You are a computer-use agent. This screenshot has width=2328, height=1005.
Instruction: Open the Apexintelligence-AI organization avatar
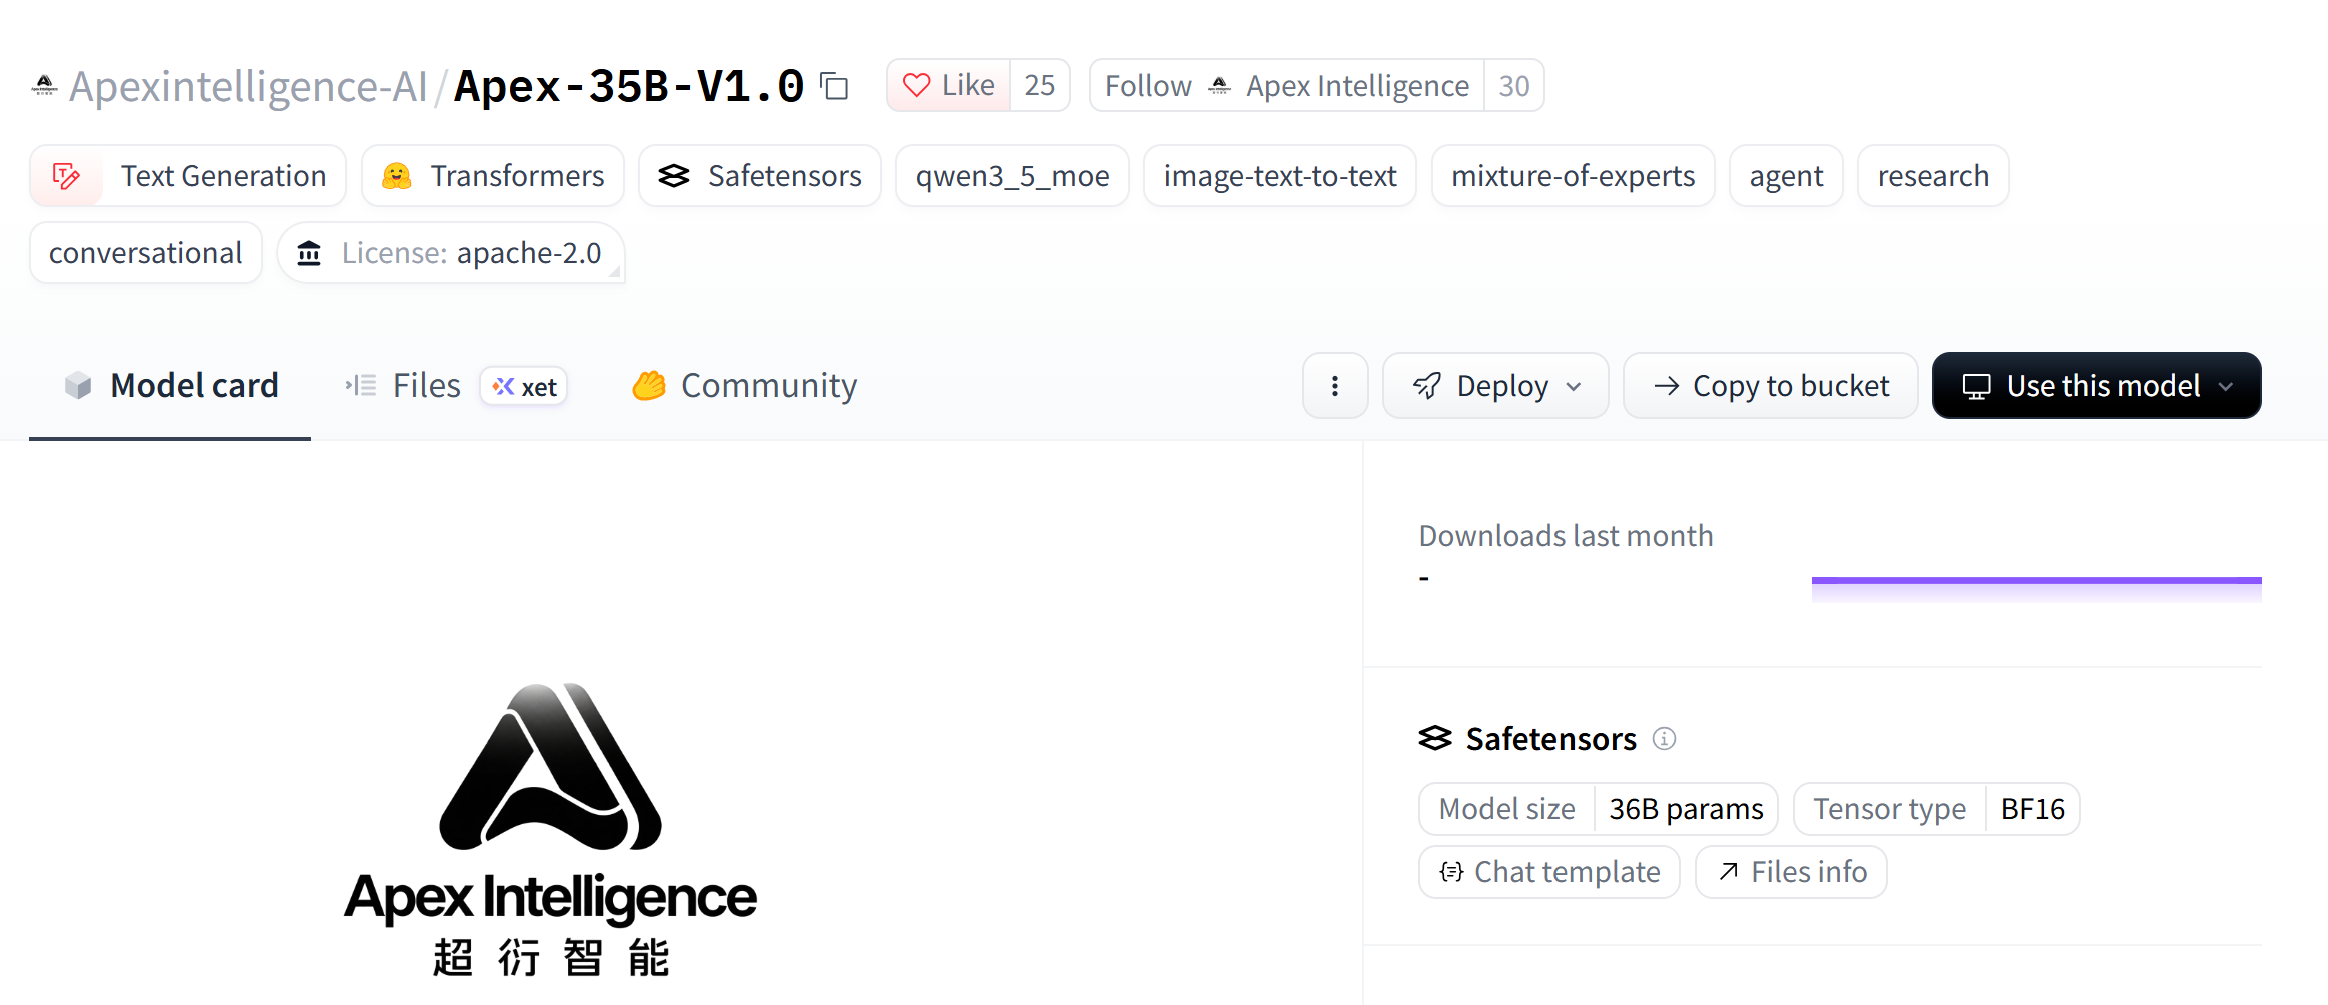44,86
